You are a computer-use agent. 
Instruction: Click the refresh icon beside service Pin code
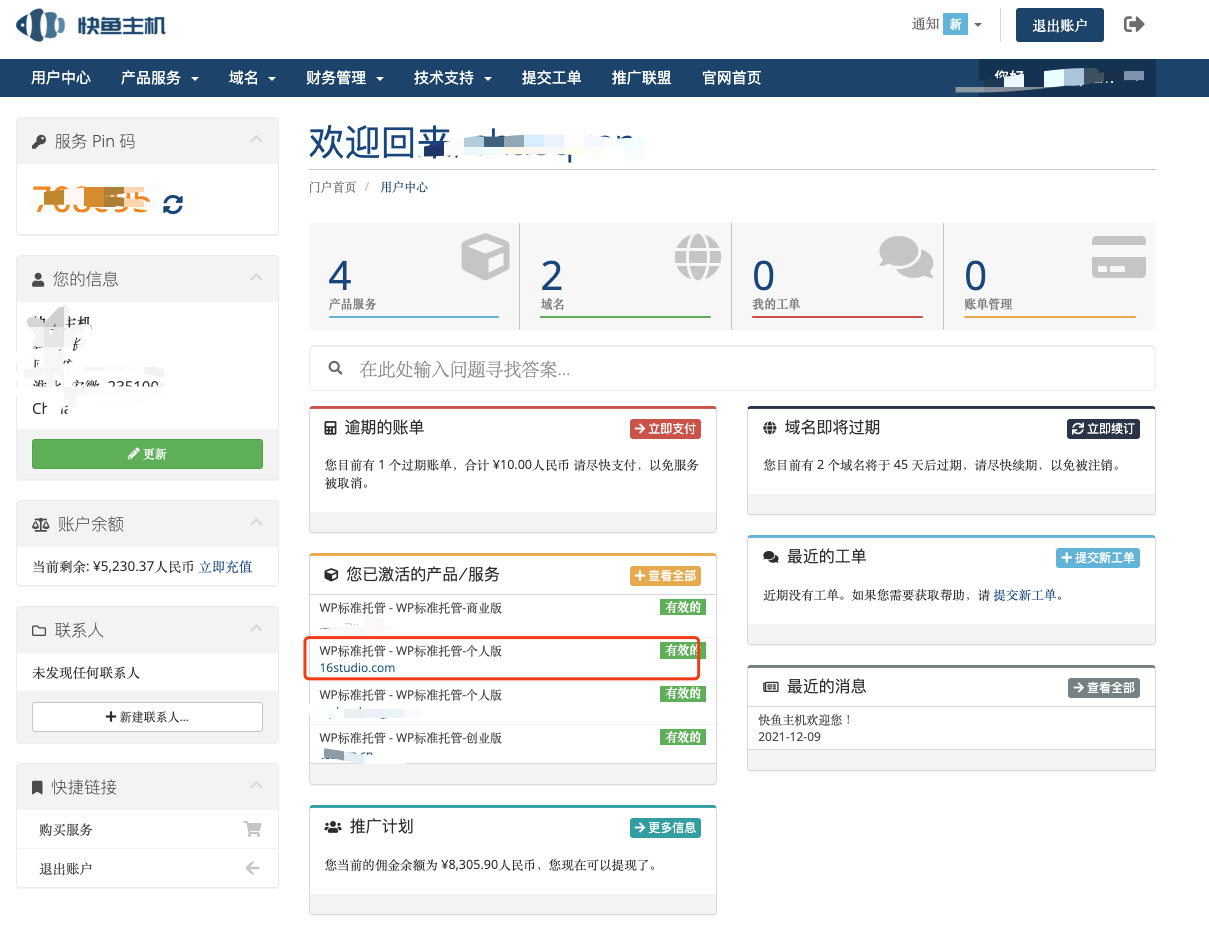click(173, 204)
